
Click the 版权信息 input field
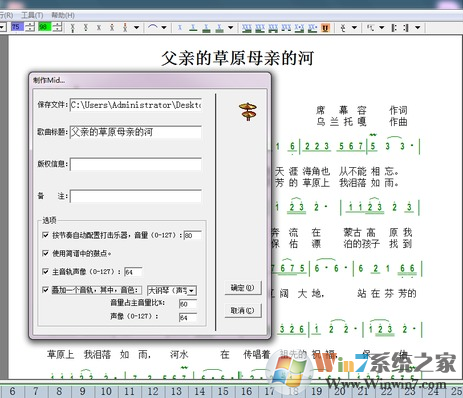point(136,164)
